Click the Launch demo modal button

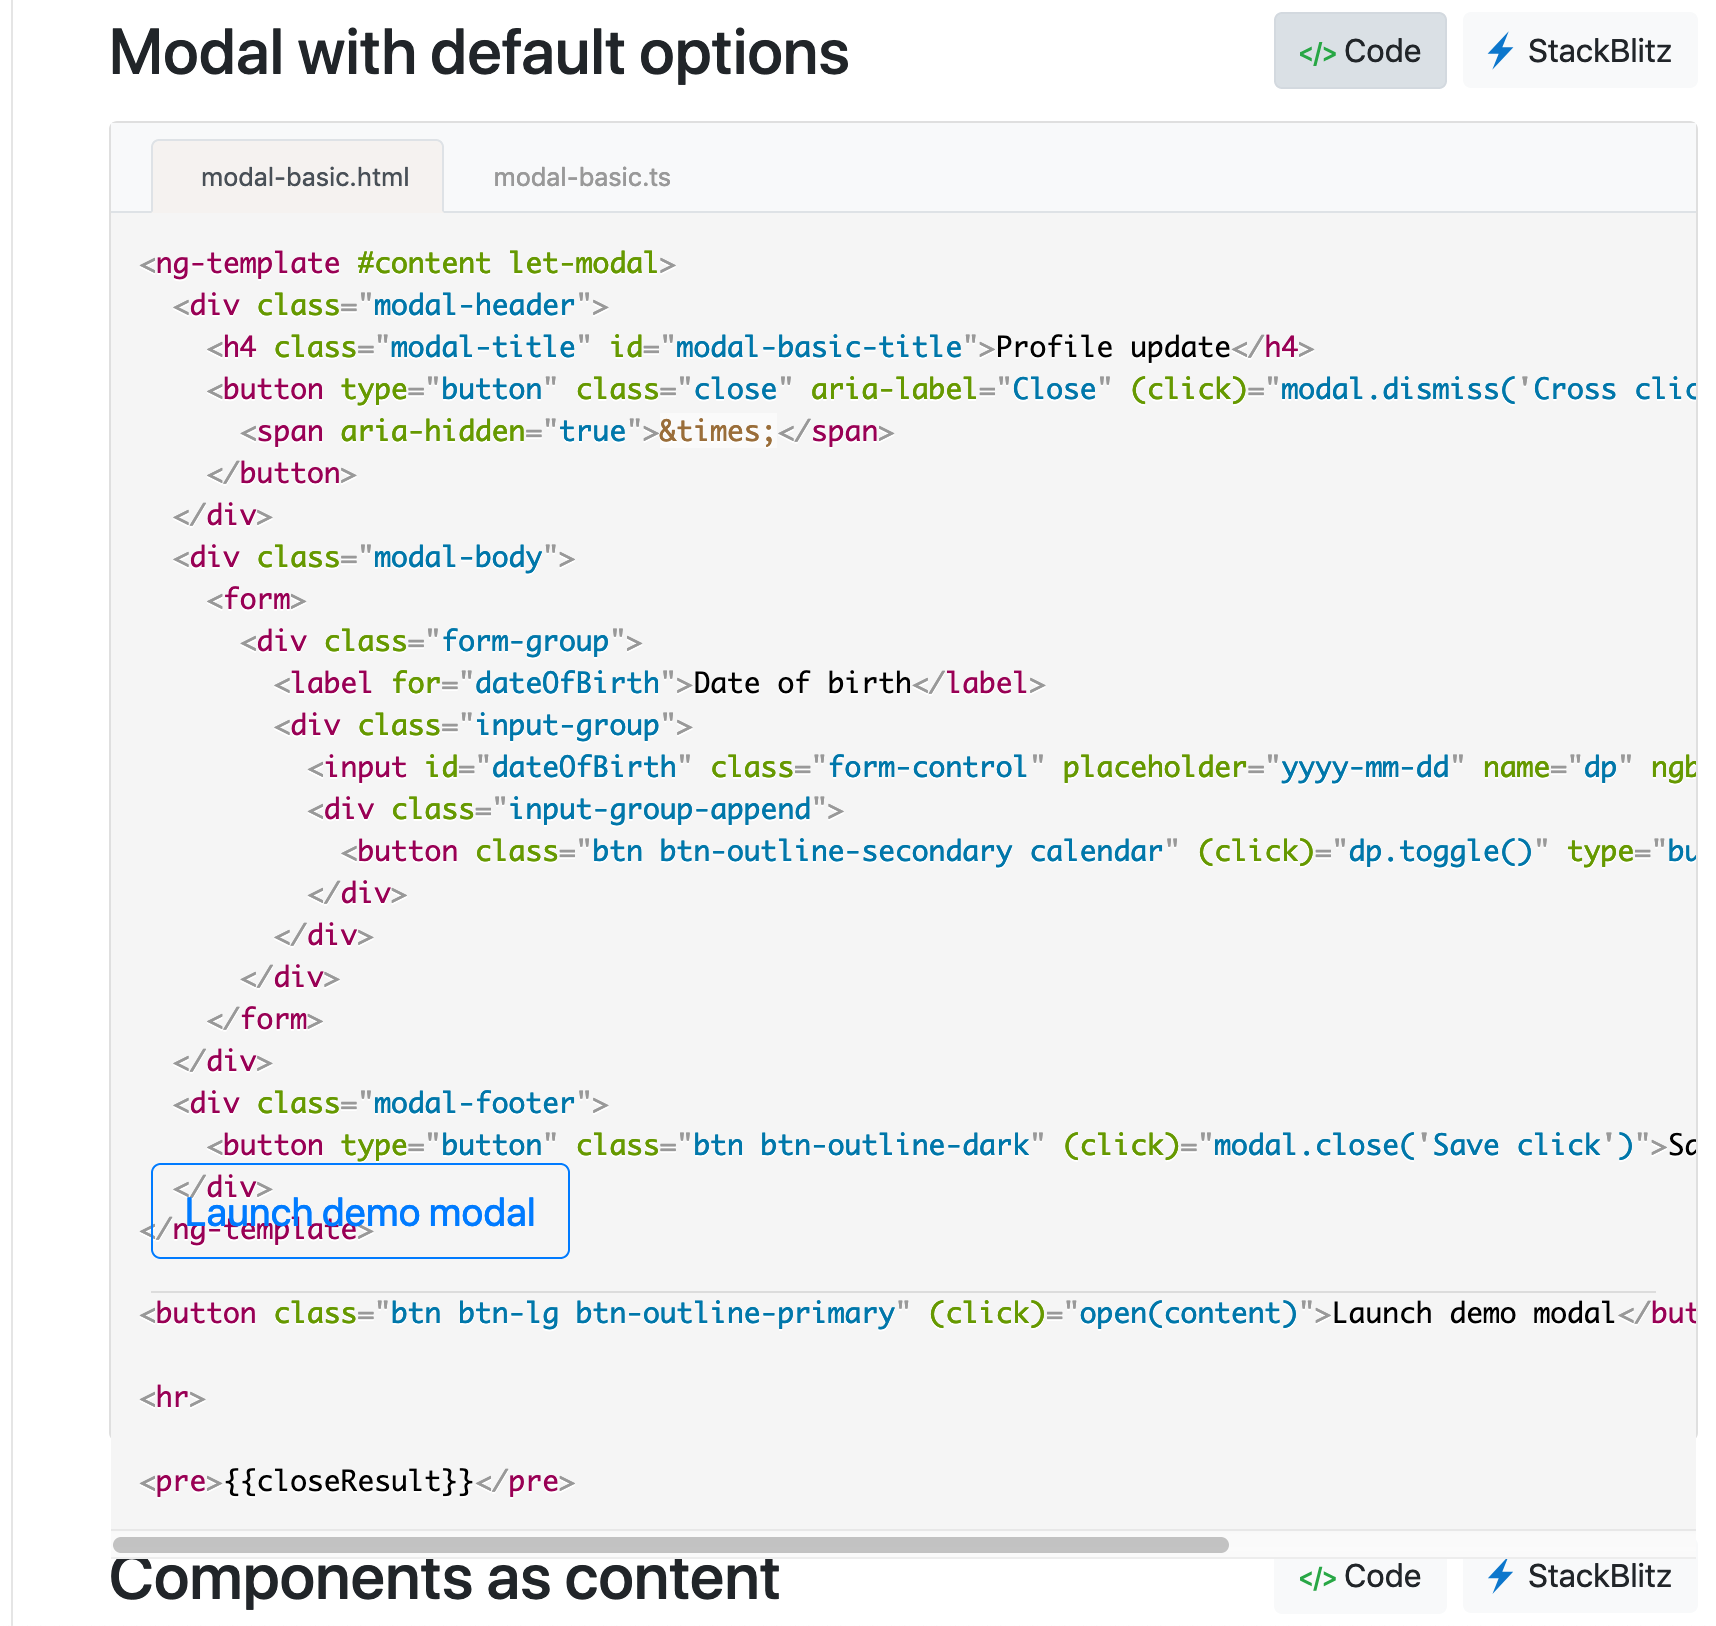coord(359,1211)
